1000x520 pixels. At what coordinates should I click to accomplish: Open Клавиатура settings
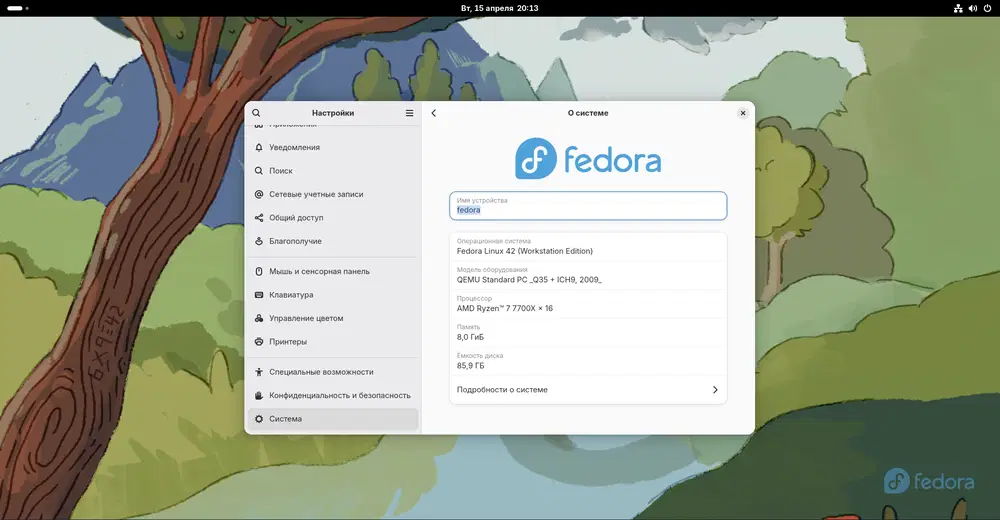click(333, 295)
